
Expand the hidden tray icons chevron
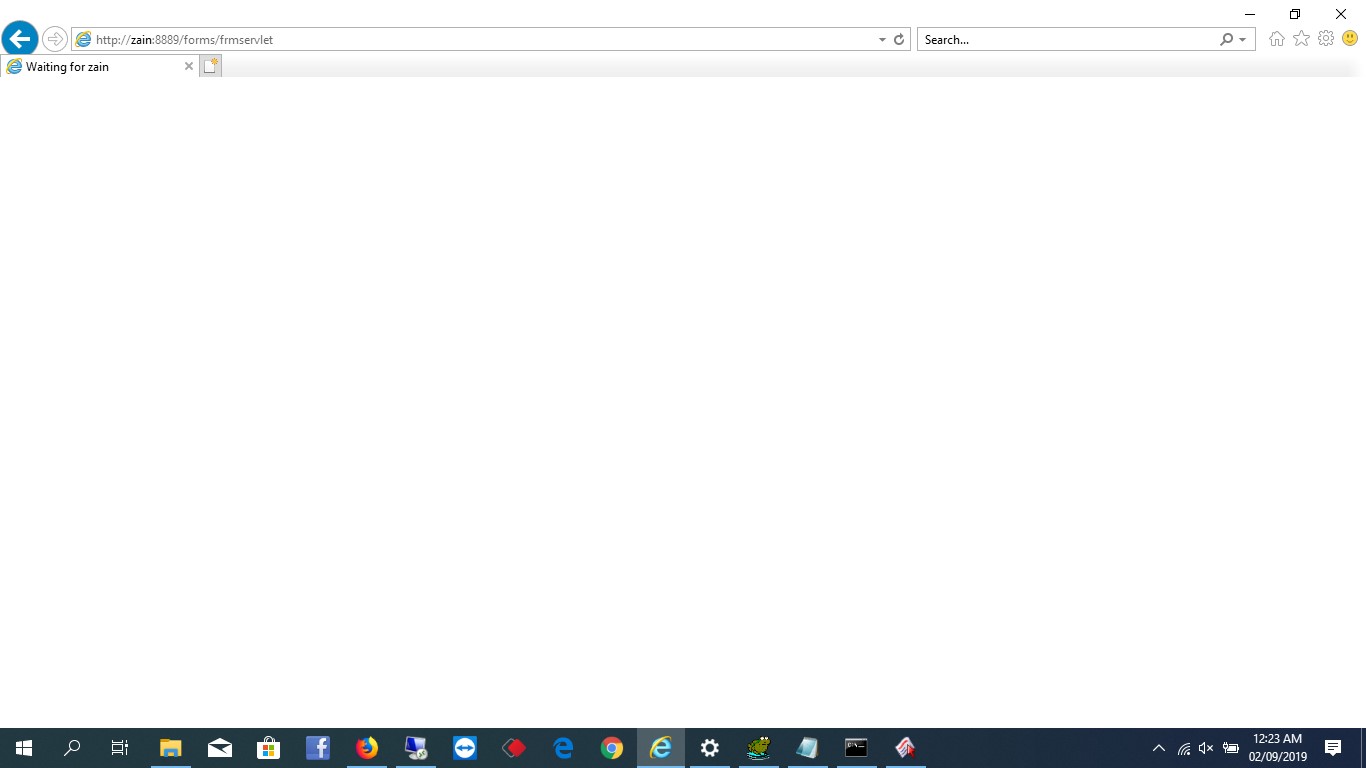click(1159, 748)
